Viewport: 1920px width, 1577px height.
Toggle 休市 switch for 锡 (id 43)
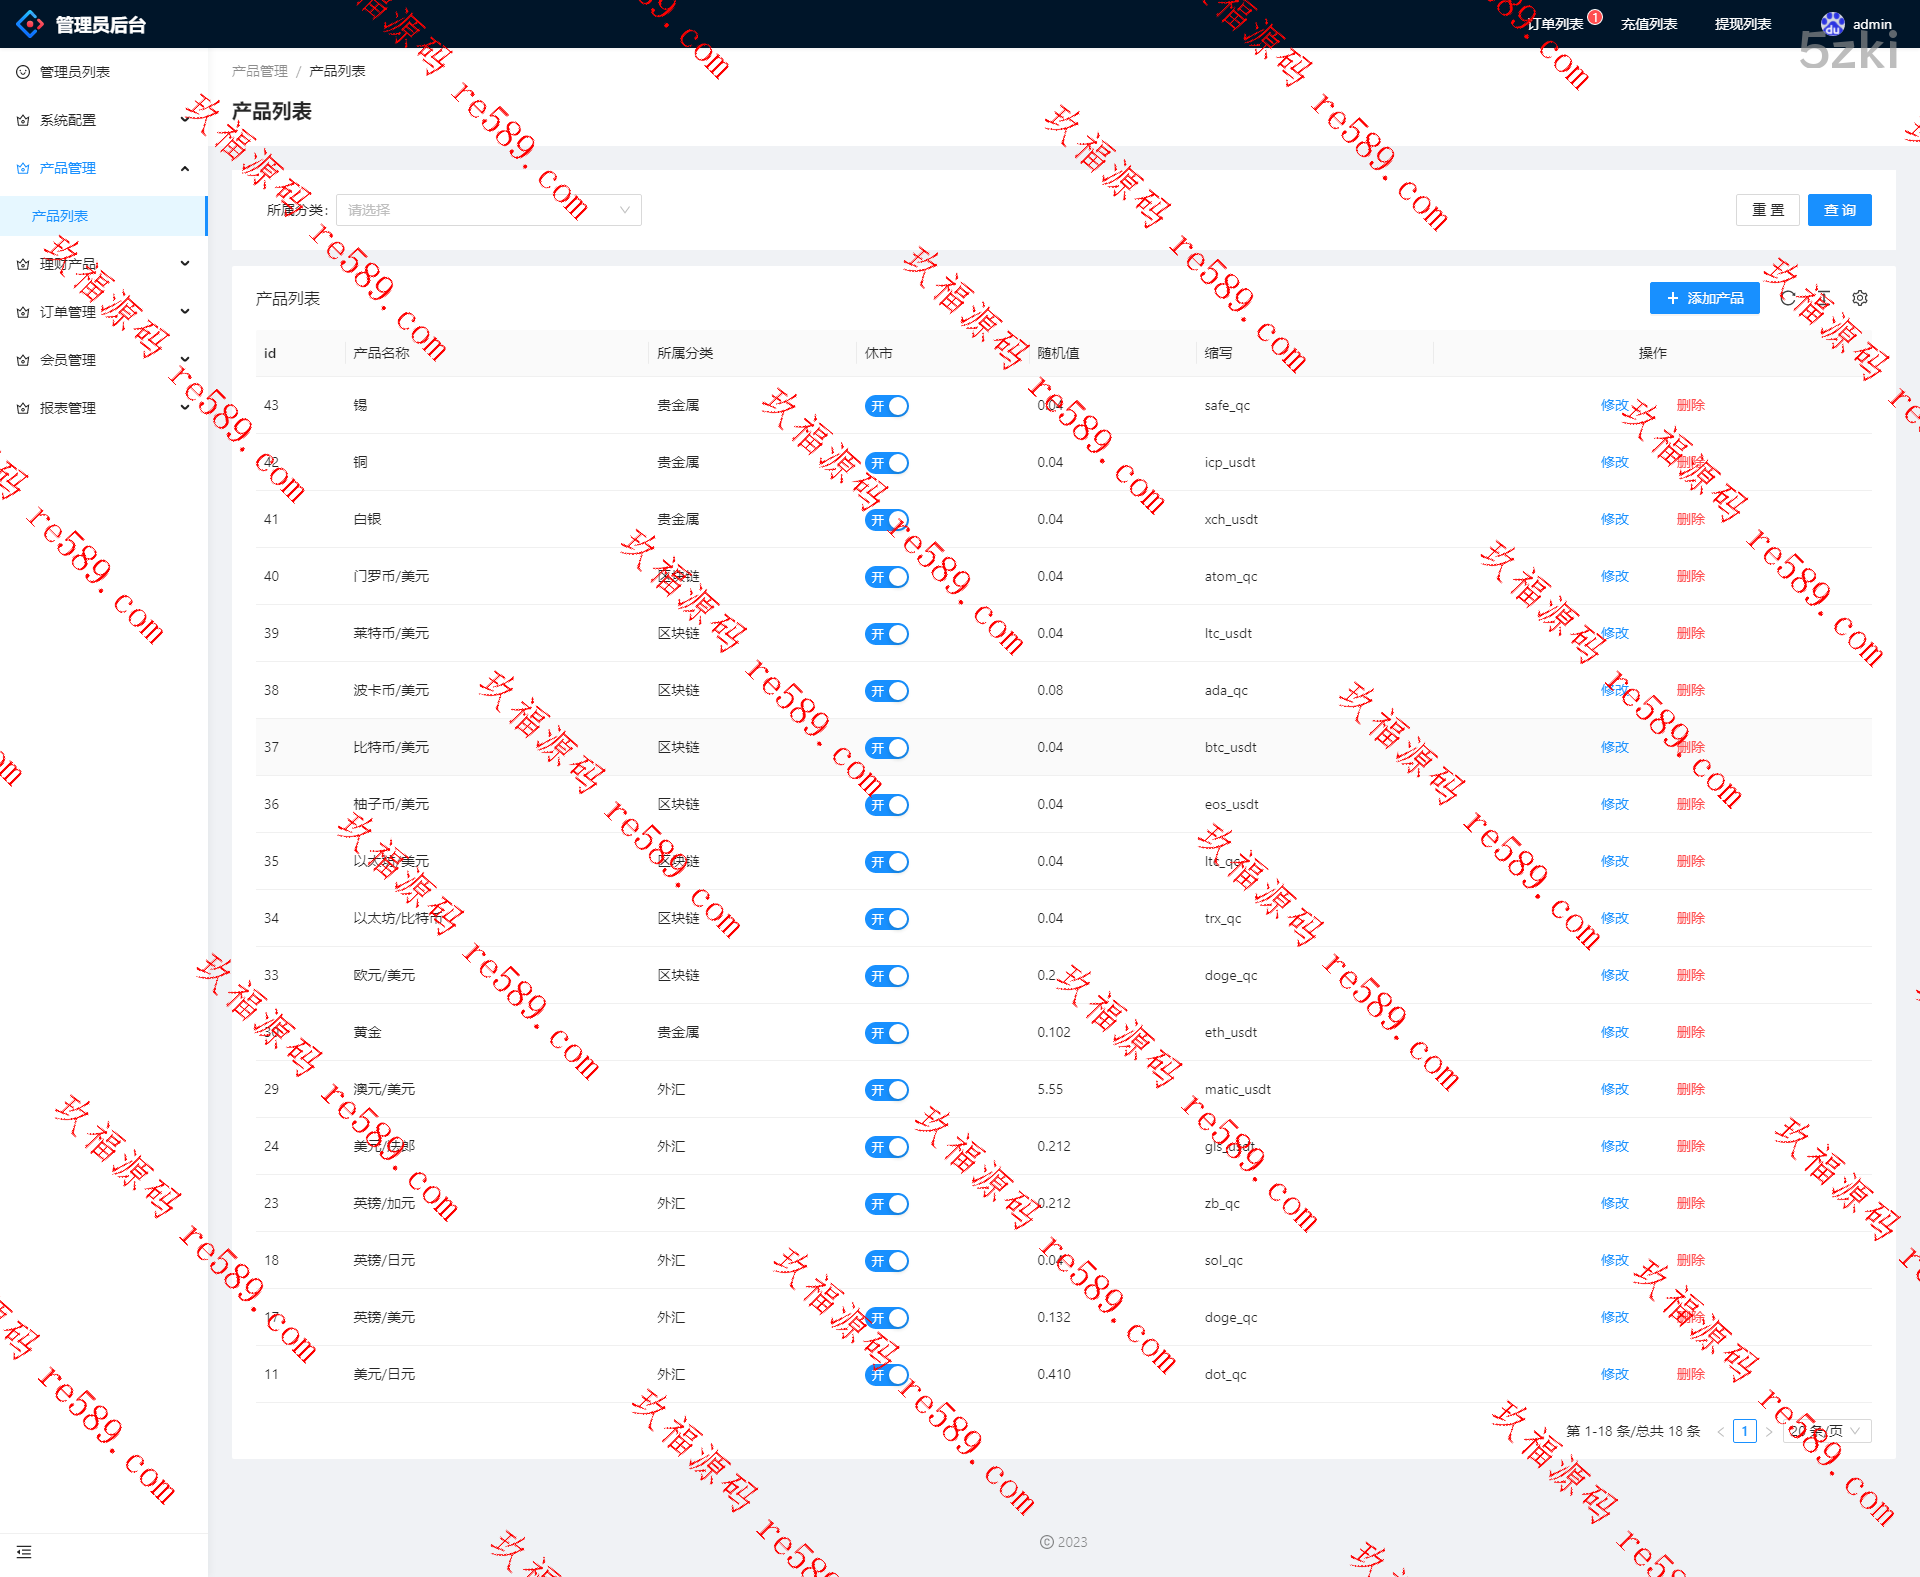point(886,406)
